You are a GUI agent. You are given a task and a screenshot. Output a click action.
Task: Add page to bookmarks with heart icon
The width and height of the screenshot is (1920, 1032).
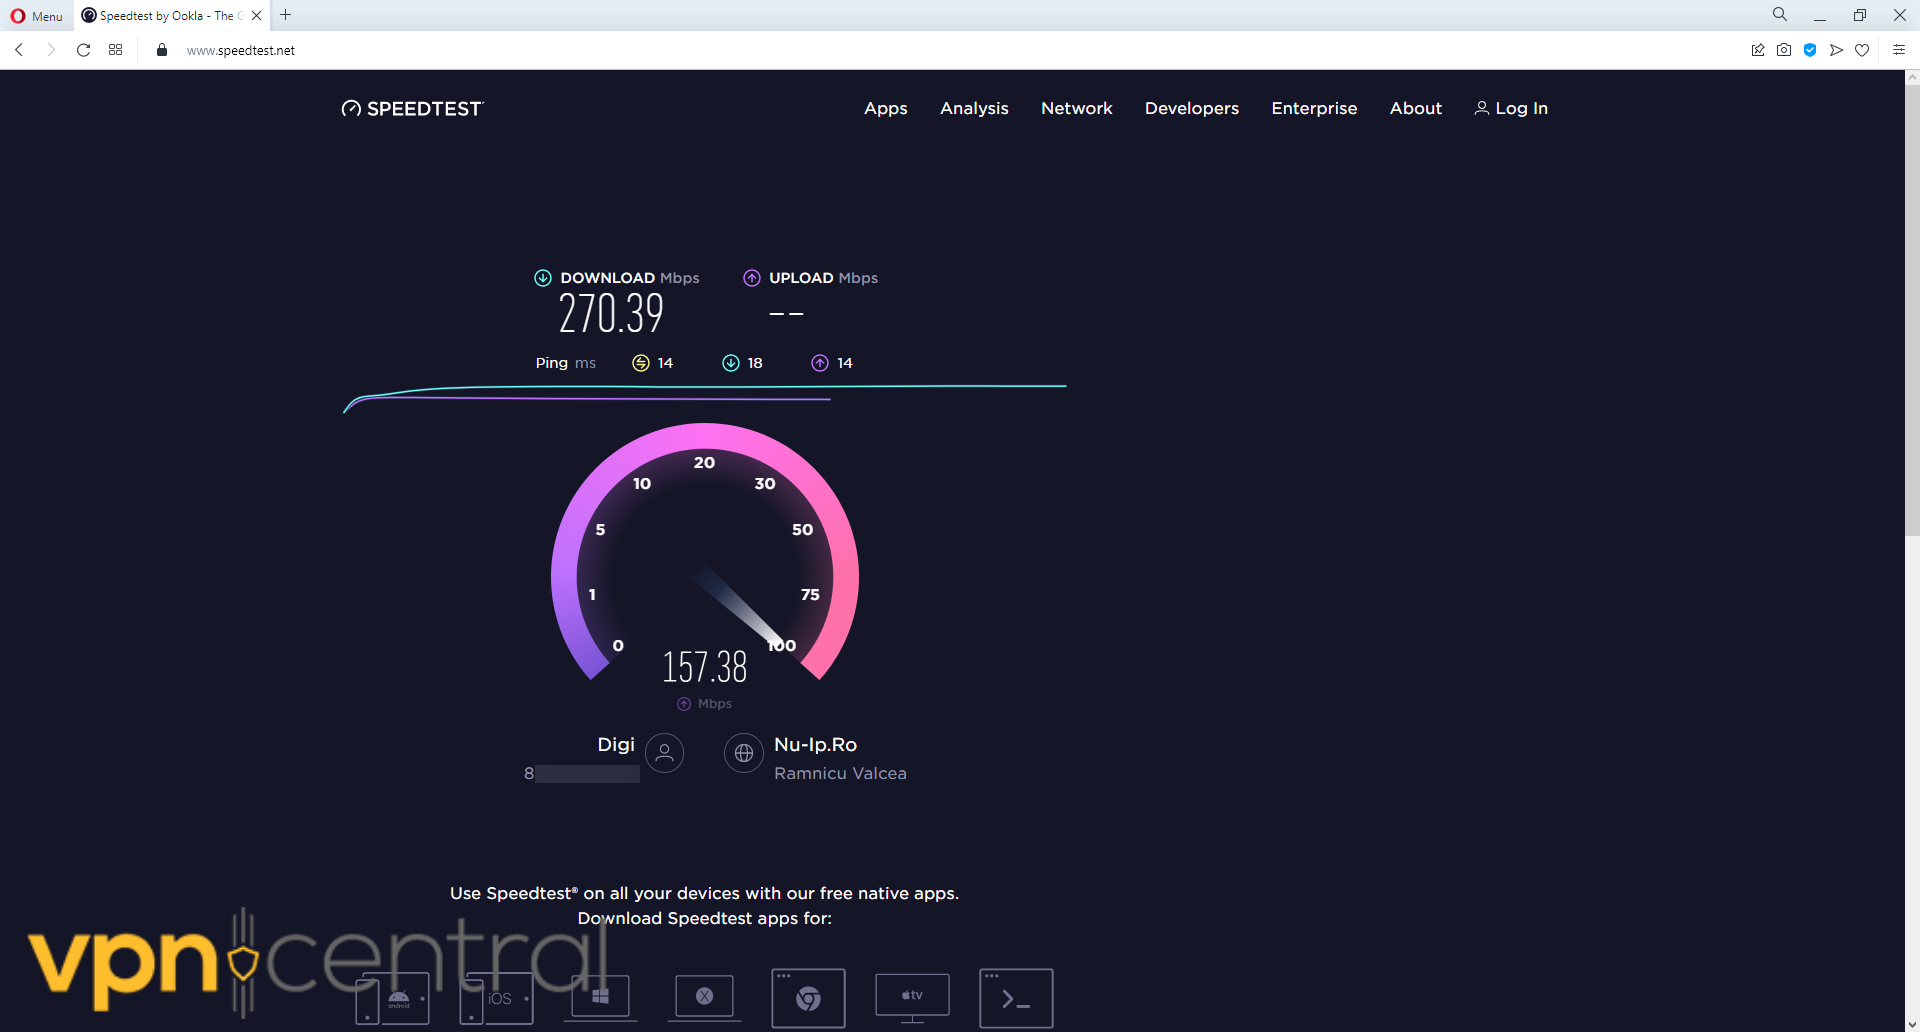click(1862, 50)
